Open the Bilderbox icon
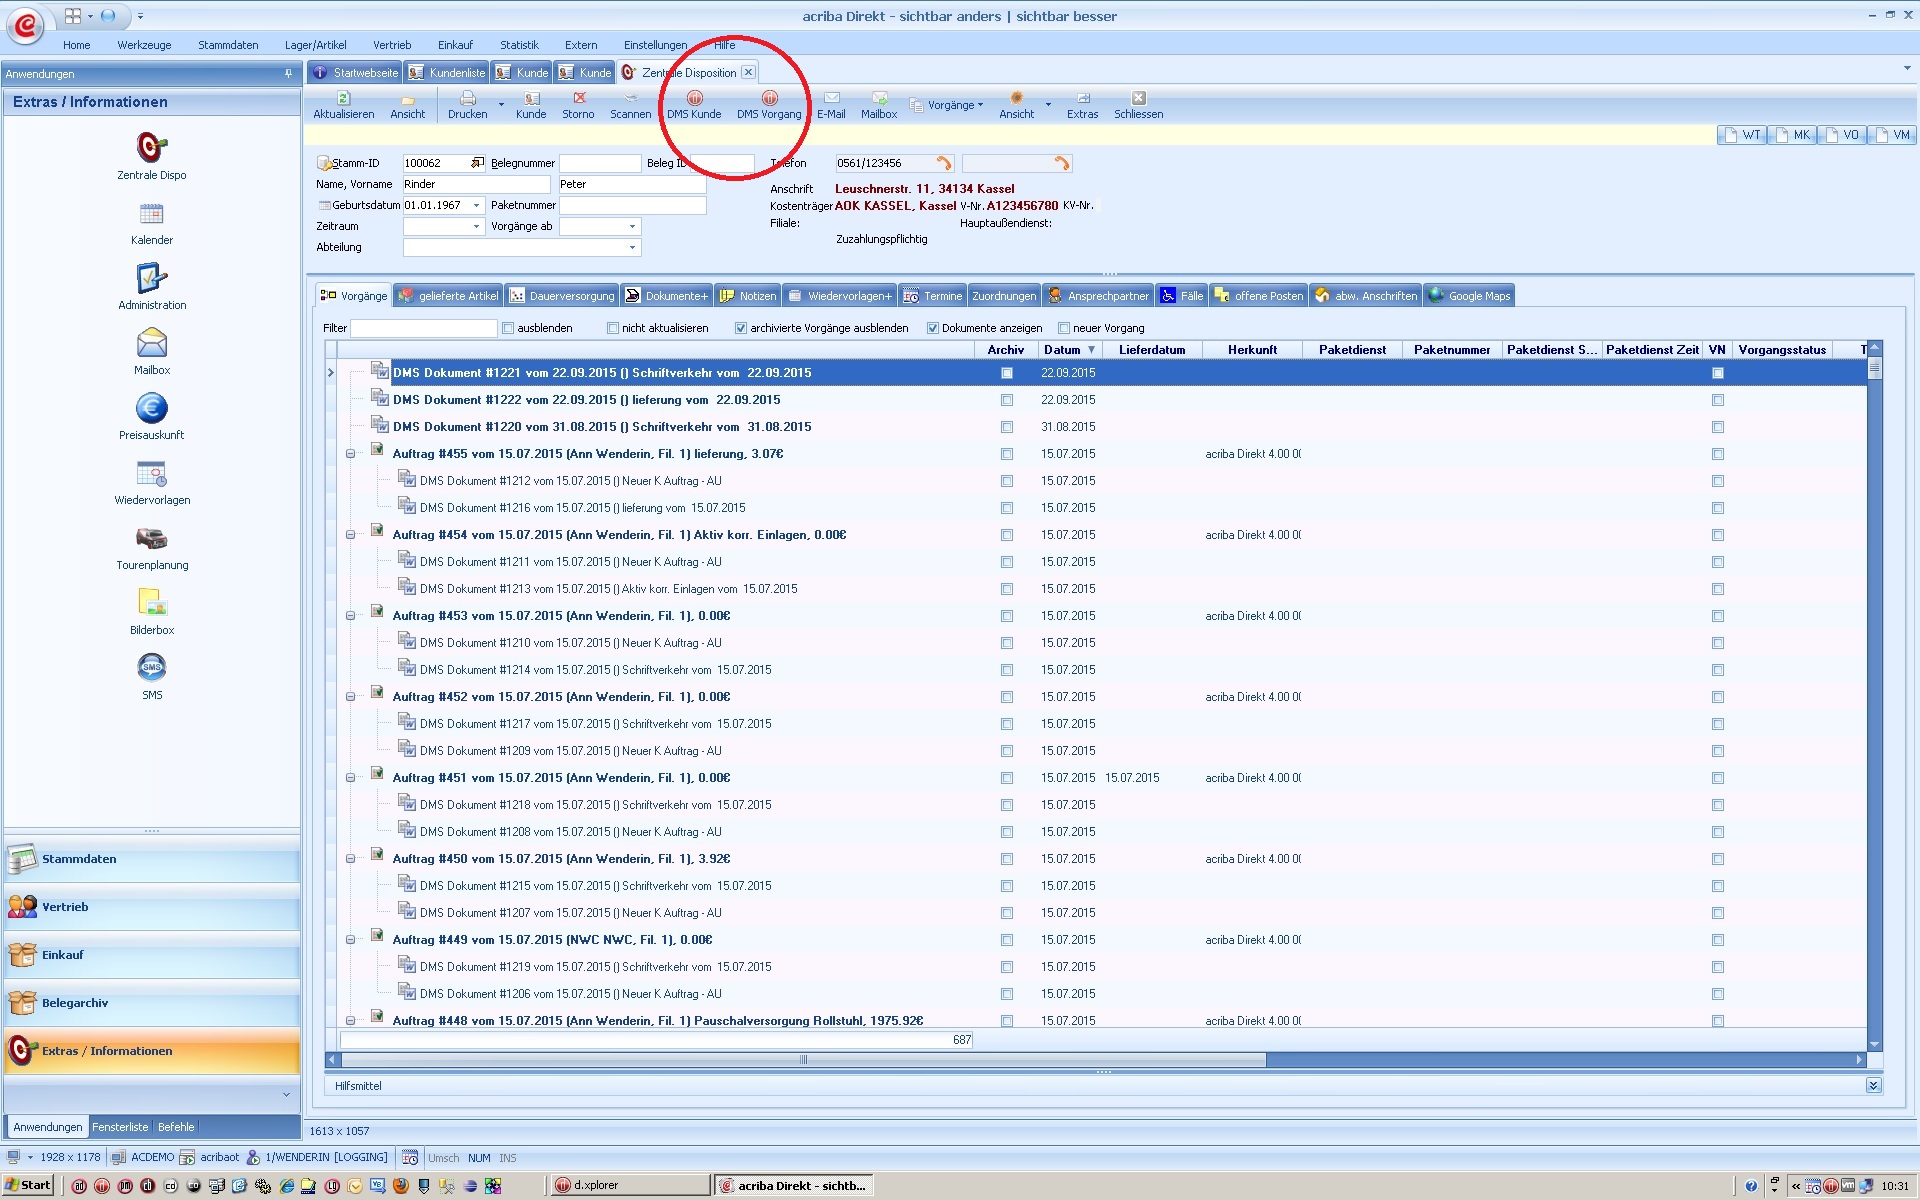Image resolution: width=1920 pixels, height=1200 pixels. click(x=152, y=612)
